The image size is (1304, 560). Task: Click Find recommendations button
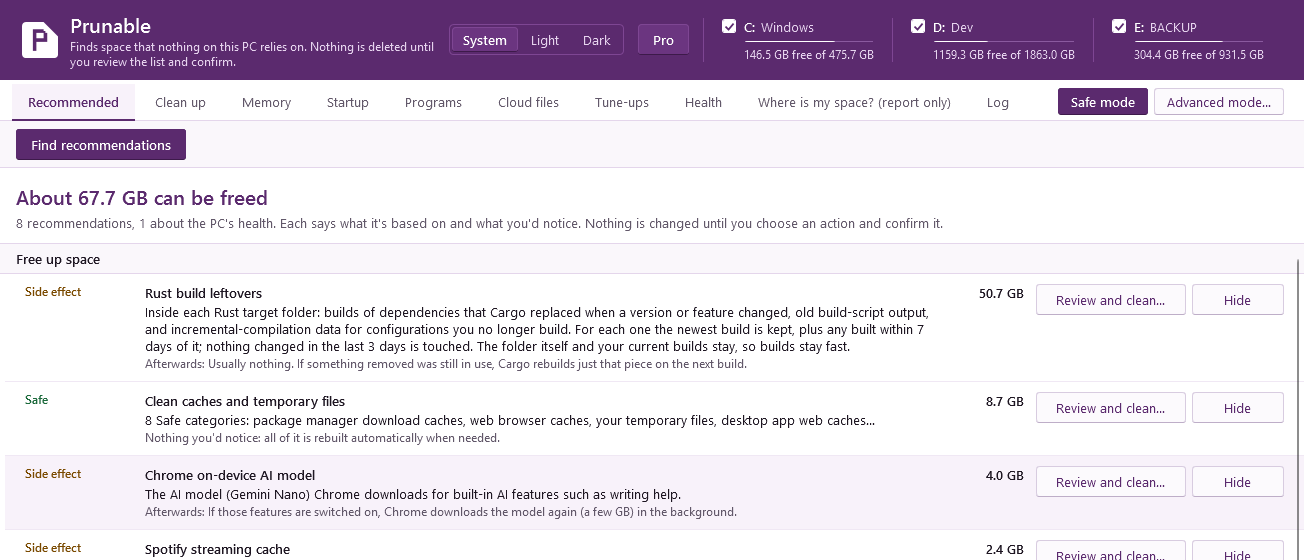pyautogui.click(x=101, y=145)
